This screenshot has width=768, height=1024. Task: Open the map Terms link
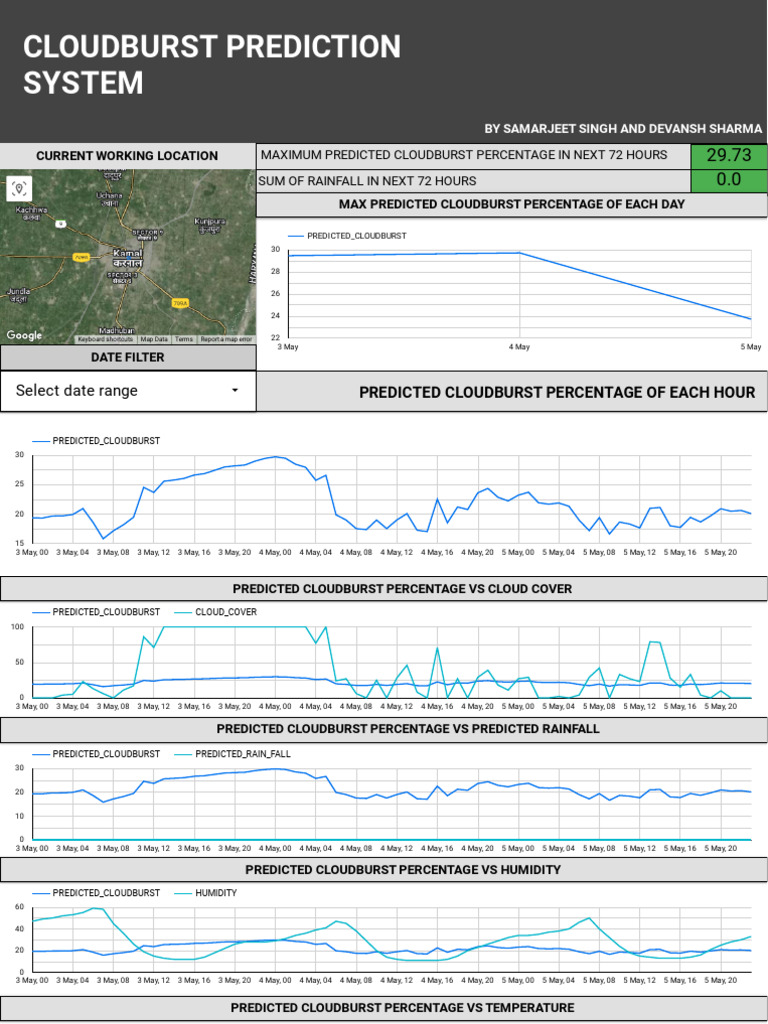pyautogui.click(x=184, y=340)
